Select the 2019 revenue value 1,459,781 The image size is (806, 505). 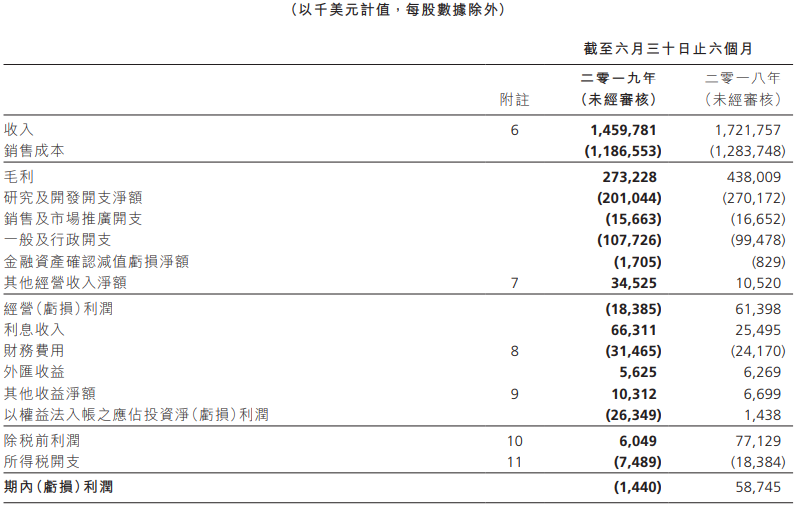623,130
